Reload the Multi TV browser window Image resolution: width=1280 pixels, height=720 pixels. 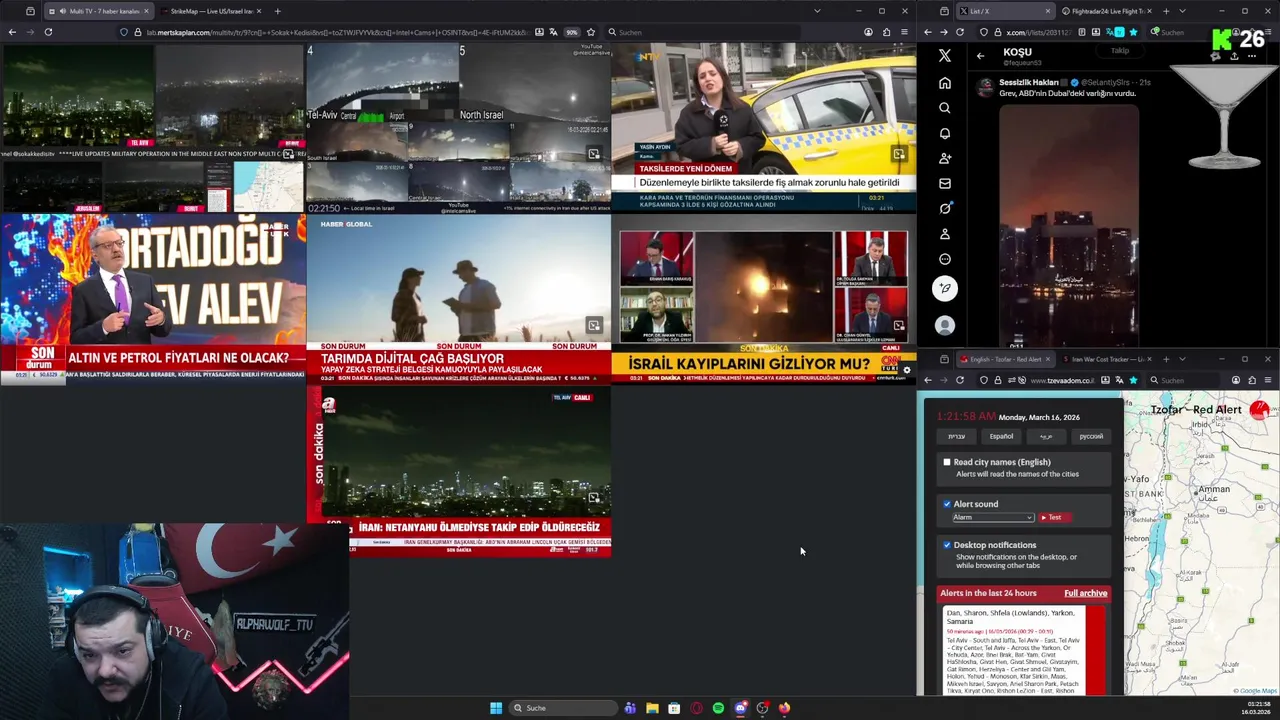click(48, 32)
